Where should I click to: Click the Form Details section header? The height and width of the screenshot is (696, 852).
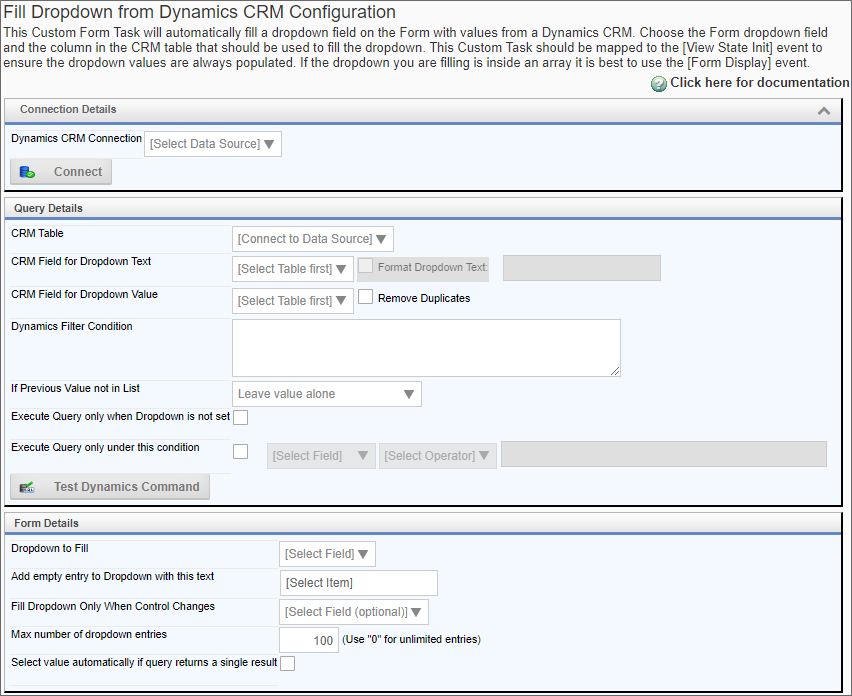tap(423, 523)
